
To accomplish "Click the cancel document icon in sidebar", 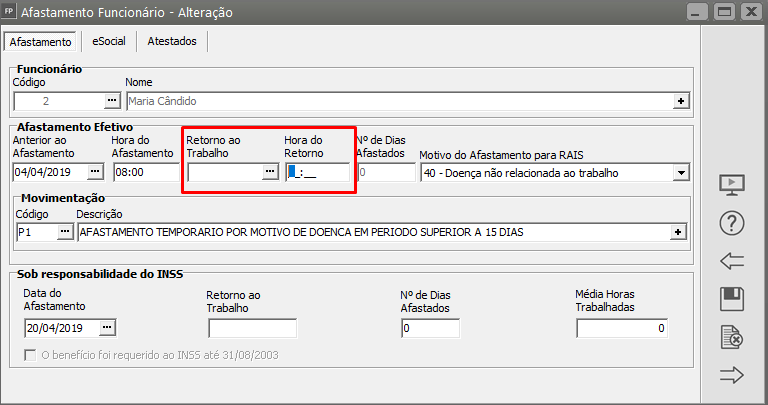I will pos(732,337).
